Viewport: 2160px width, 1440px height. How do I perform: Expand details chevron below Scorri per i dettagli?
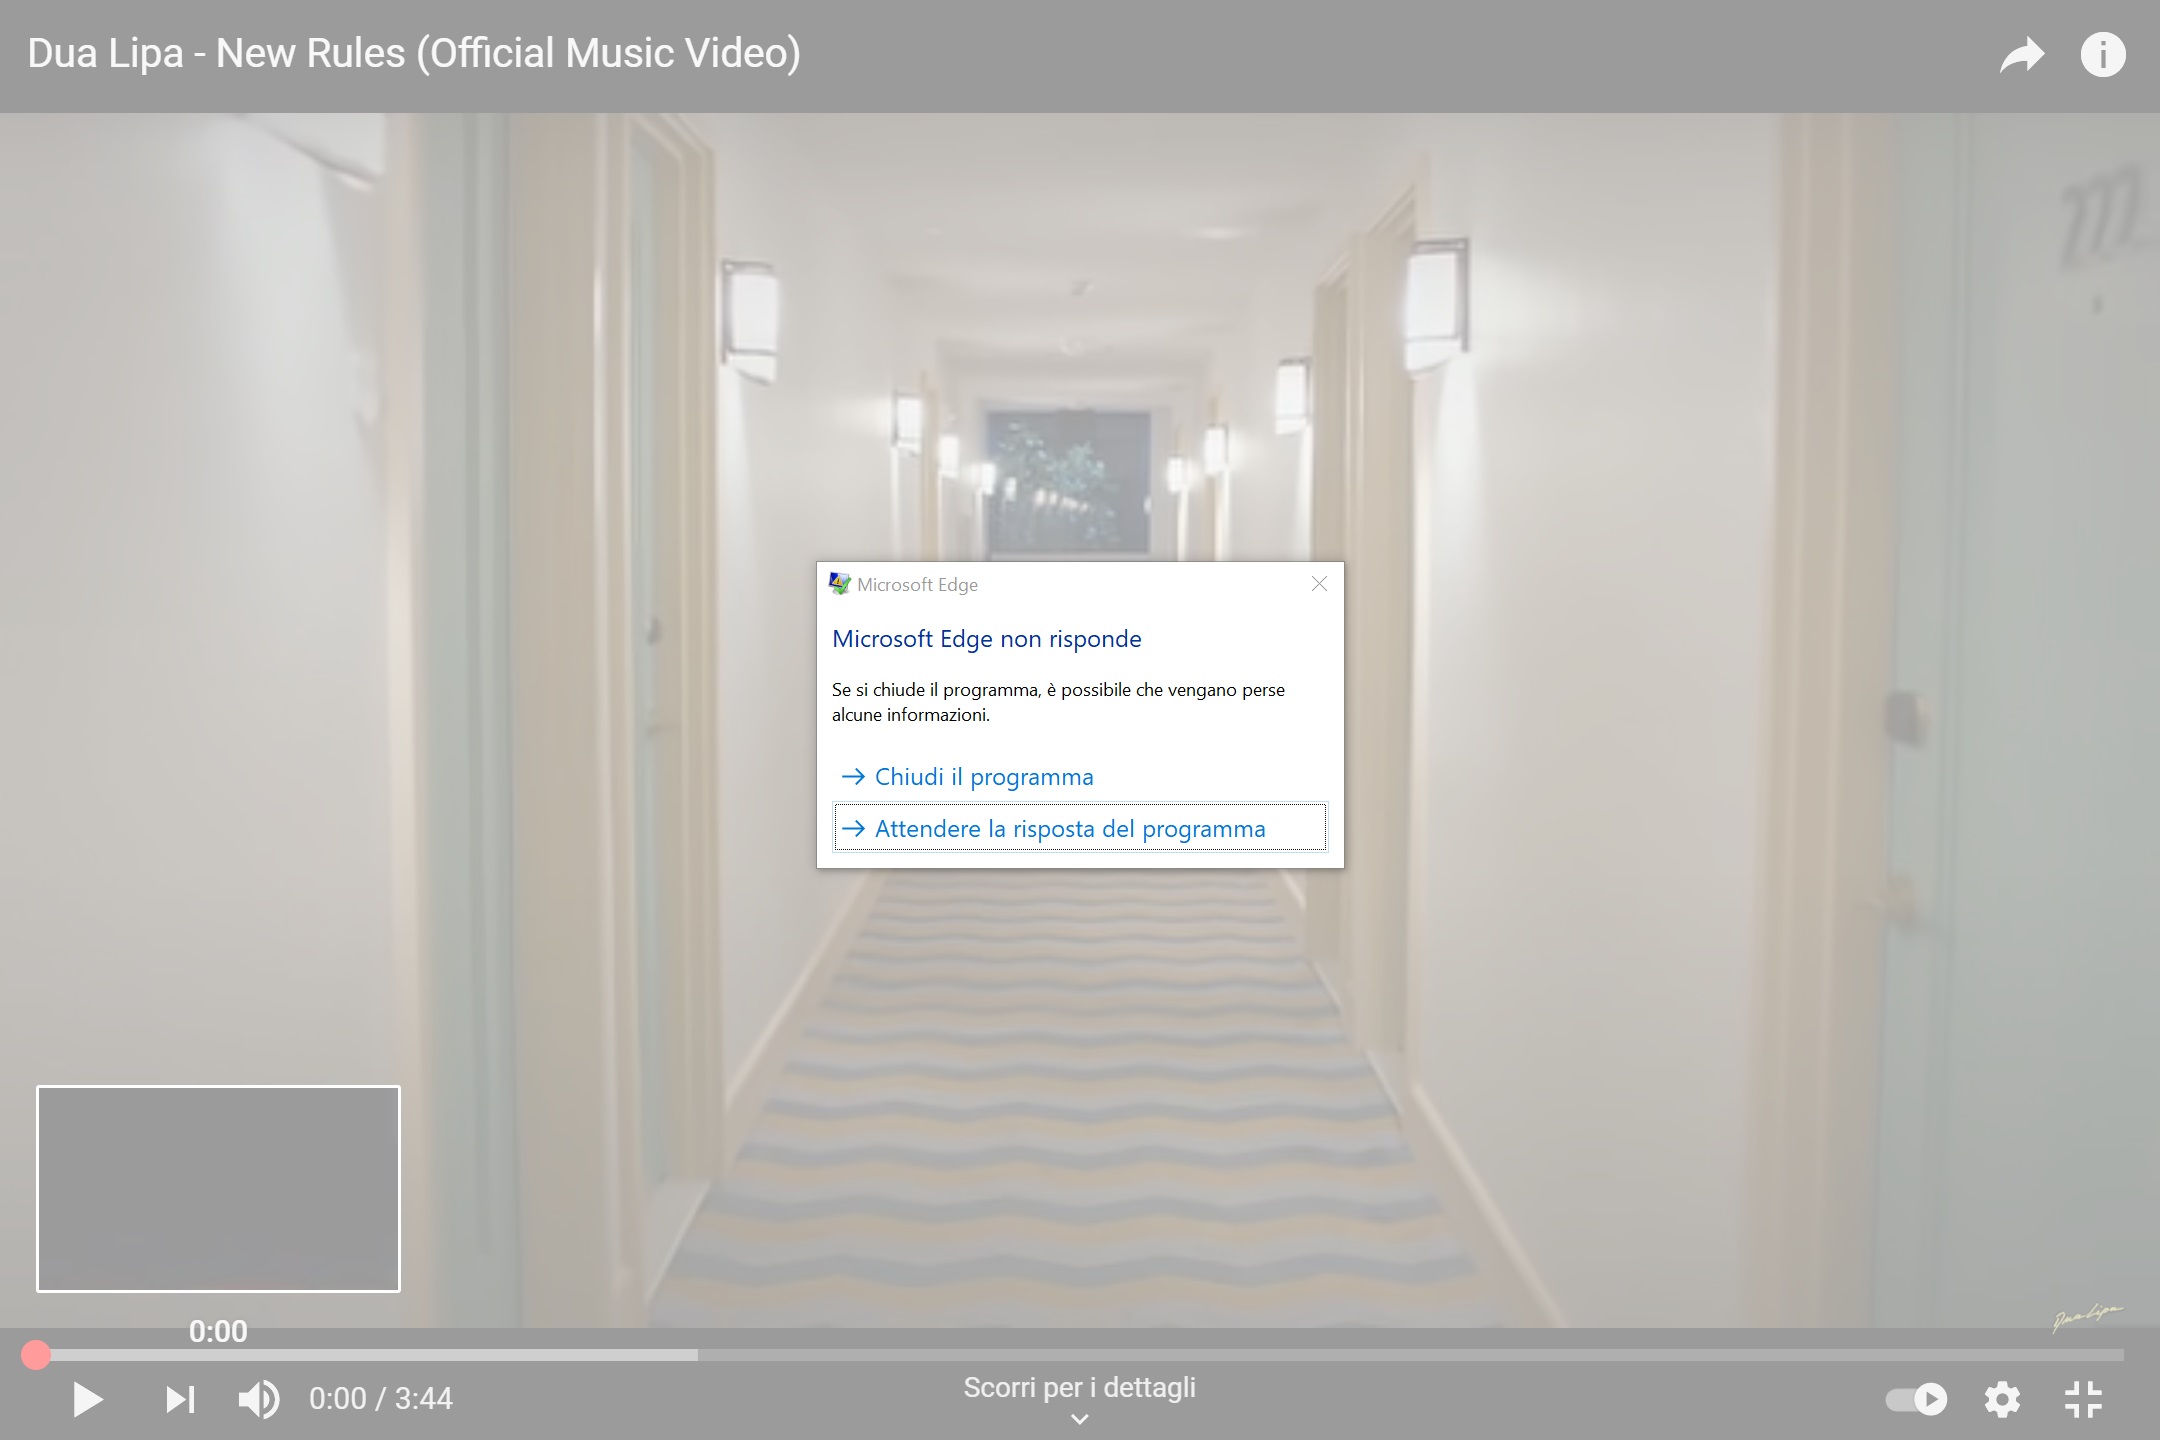(1080, 1419)
